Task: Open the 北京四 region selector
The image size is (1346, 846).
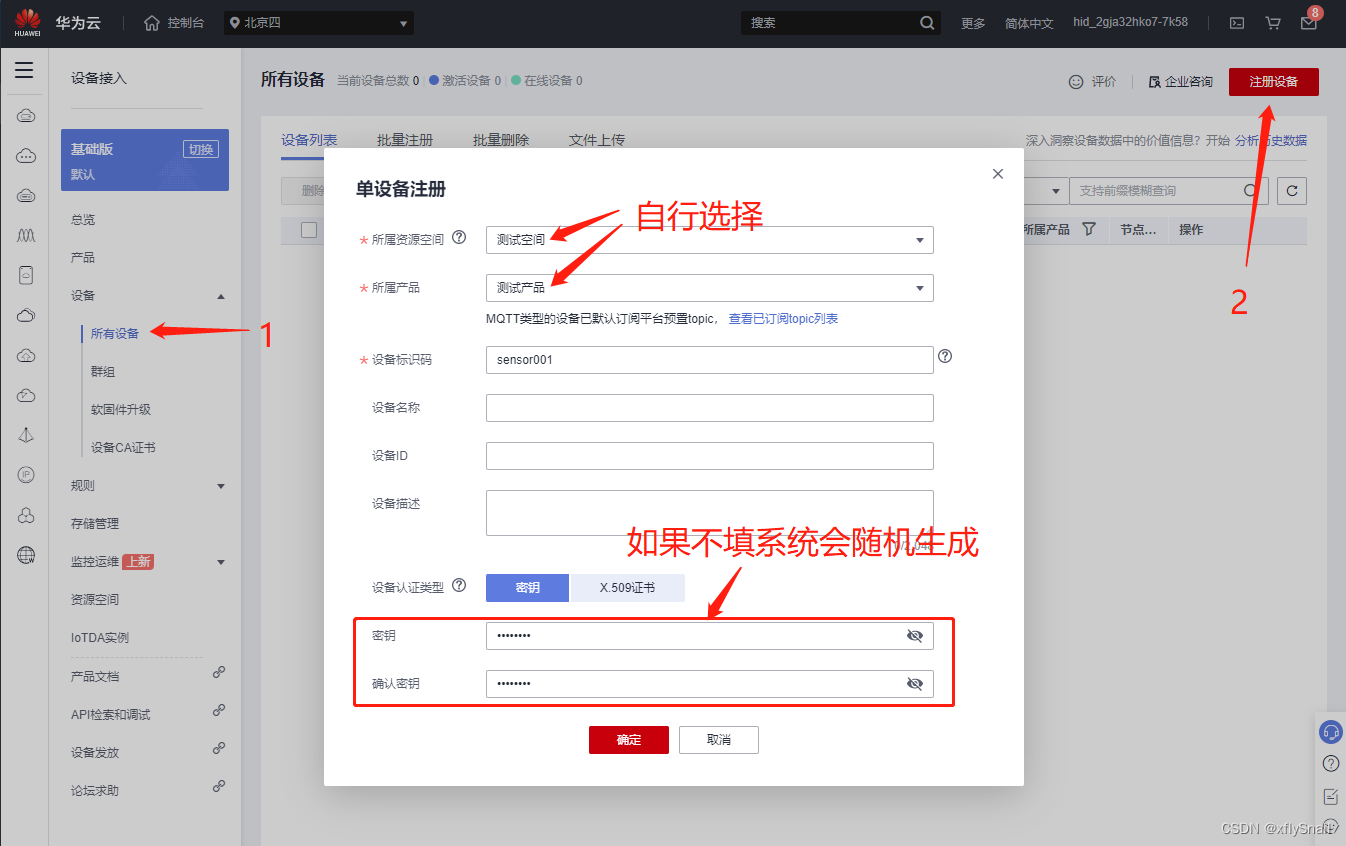Action: click(319, 23)
